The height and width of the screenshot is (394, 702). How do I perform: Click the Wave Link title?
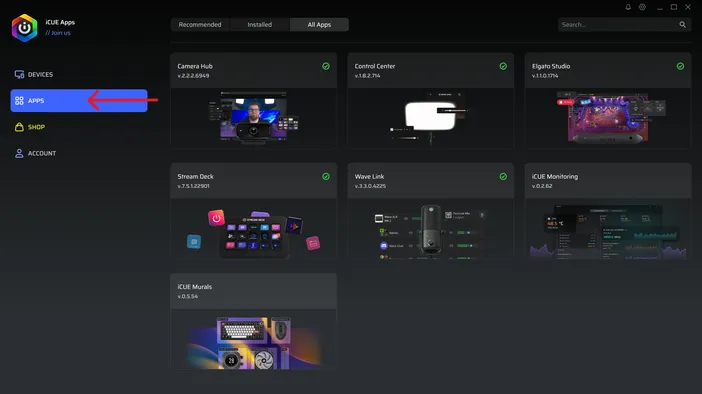(x=369, y=176)
